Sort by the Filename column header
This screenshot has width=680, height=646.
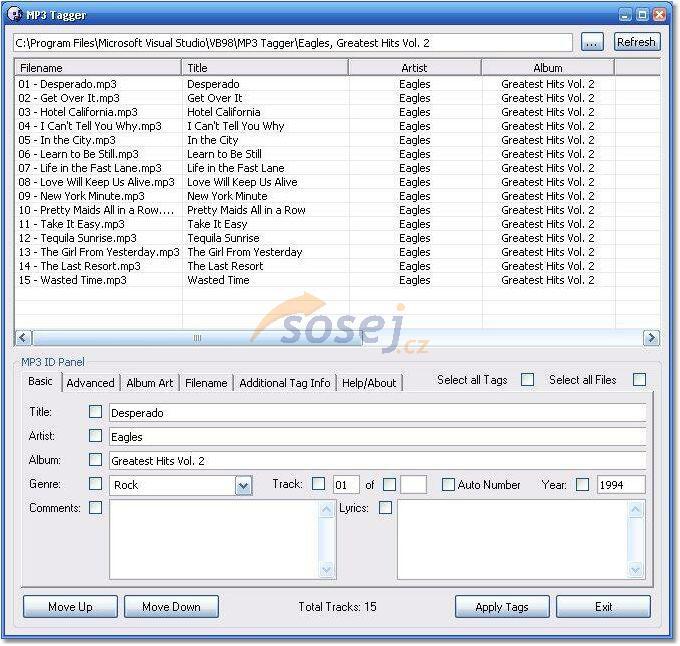98,68
